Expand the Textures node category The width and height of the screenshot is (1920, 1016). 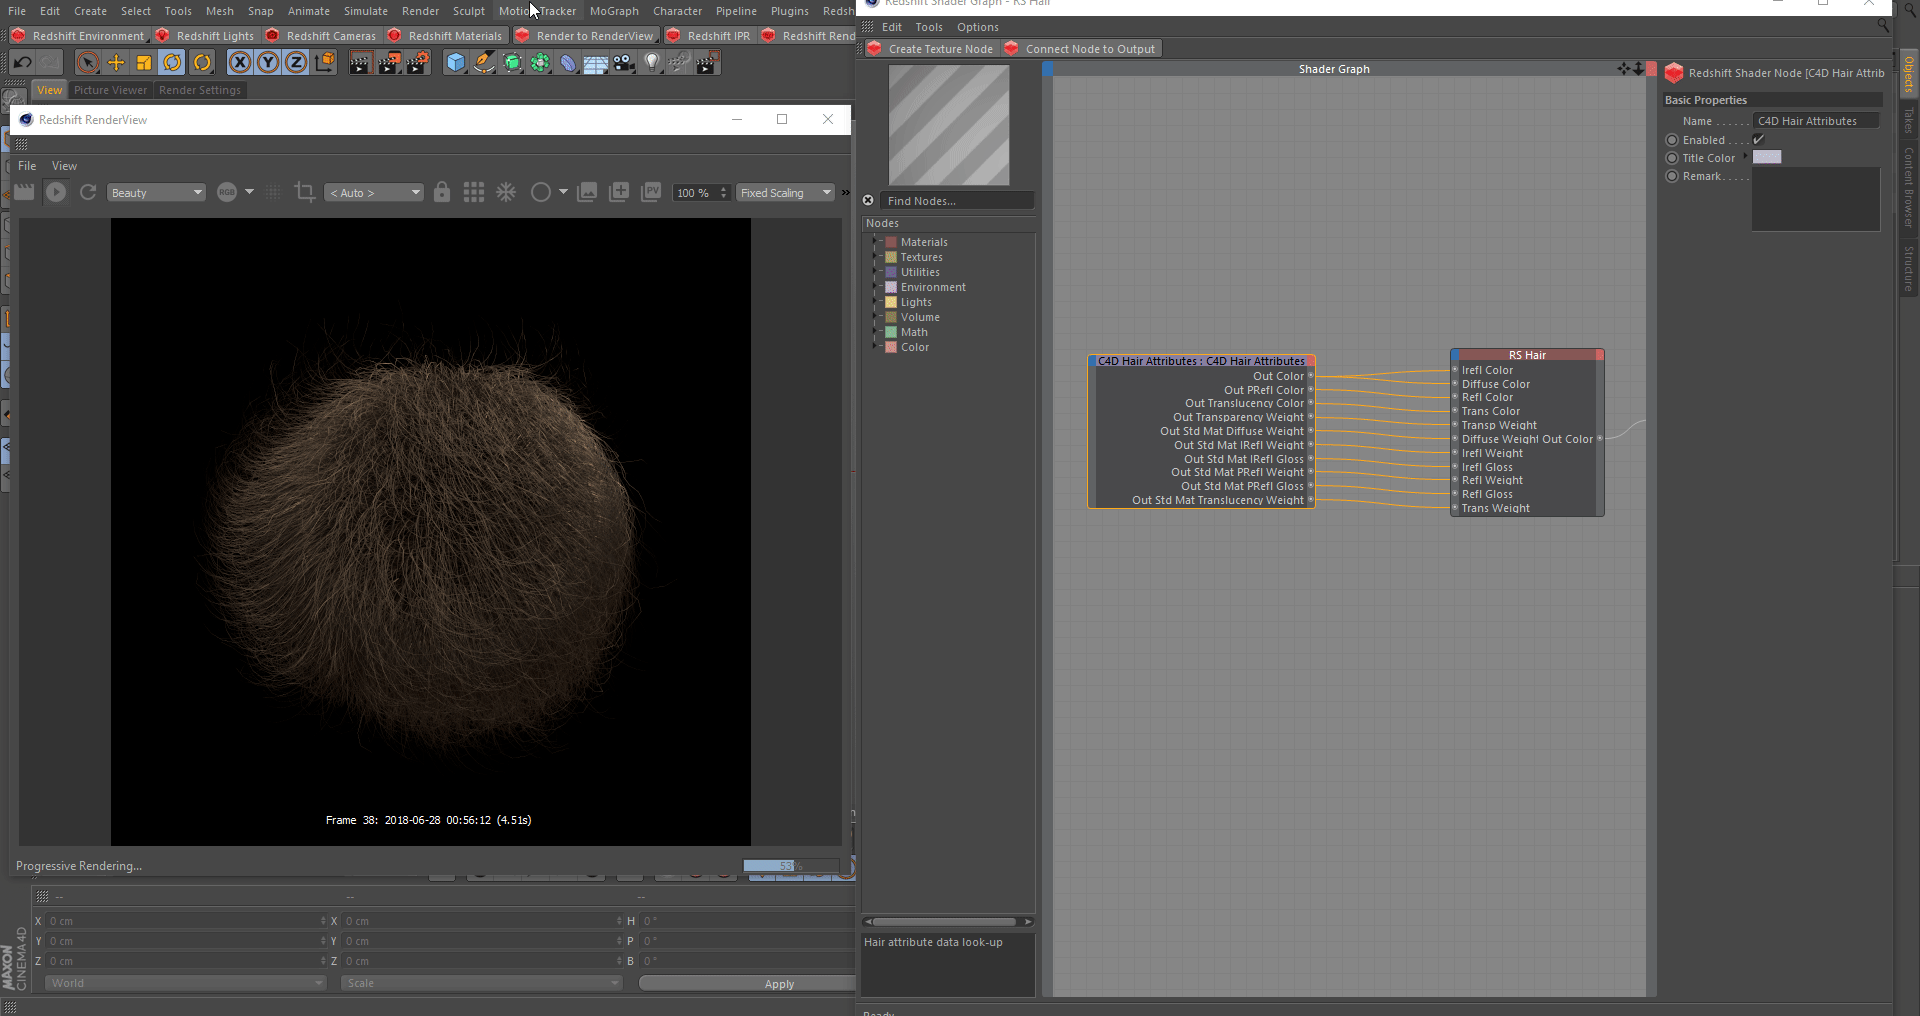click(x=875, y=257)
